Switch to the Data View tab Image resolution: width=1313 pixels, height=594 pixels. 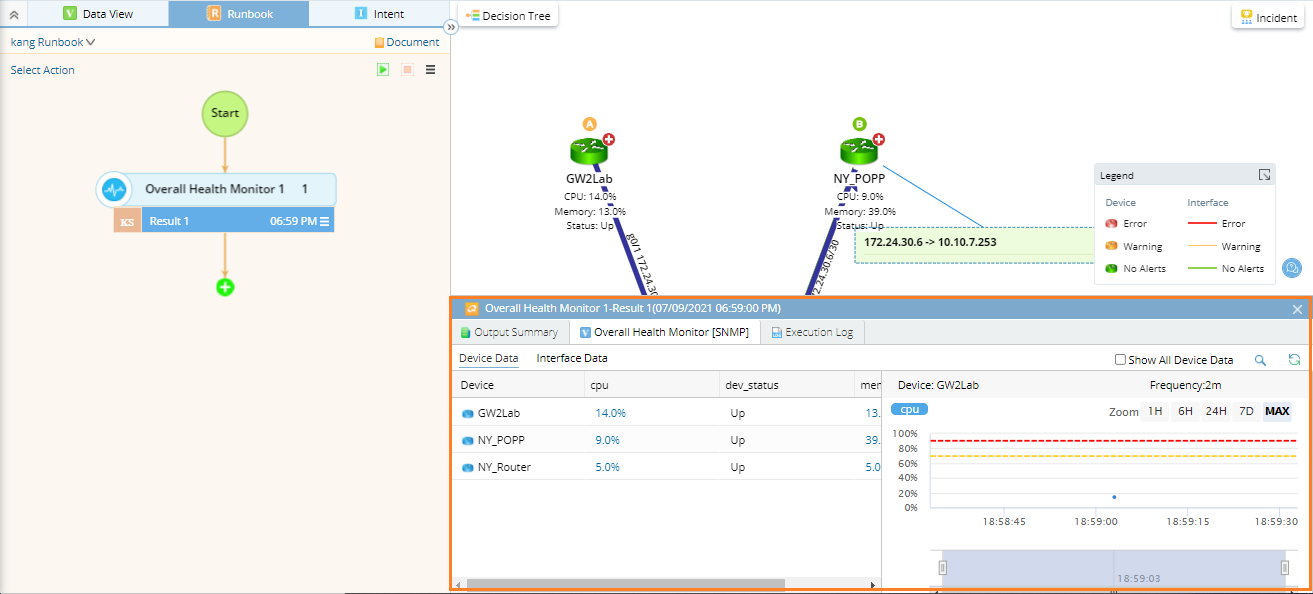coord(98,14)
